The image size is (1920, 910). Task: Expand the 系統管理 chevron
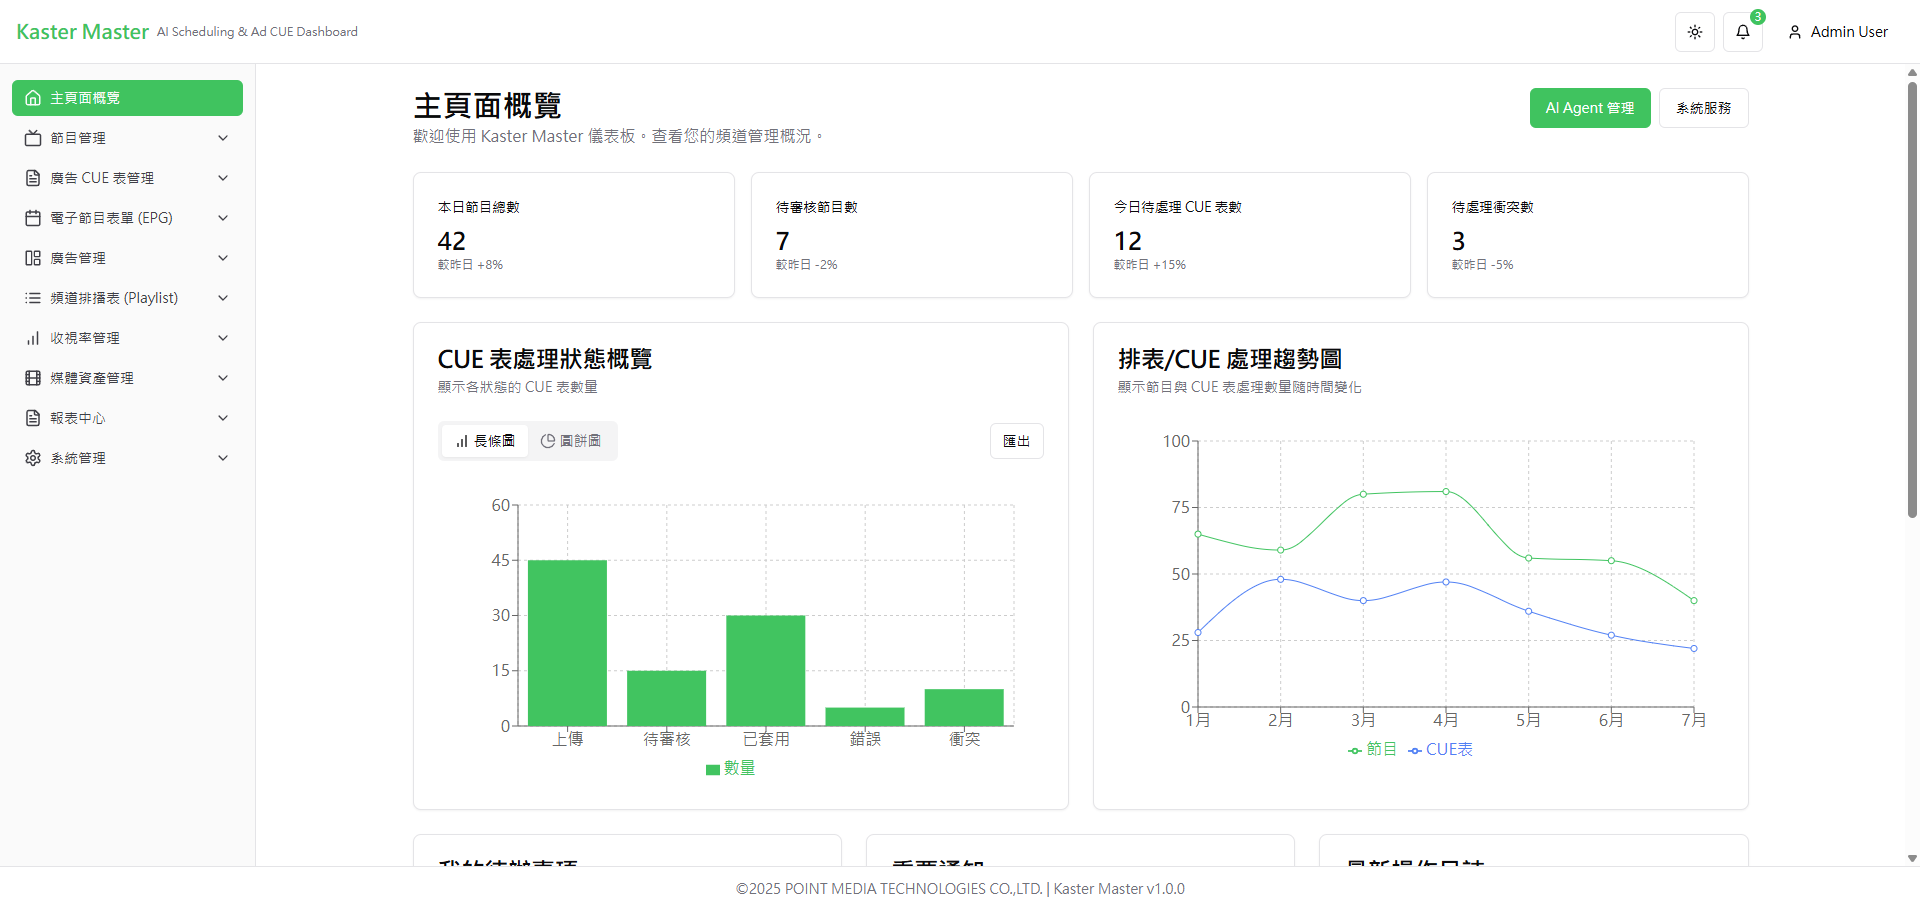click(223, 458)
